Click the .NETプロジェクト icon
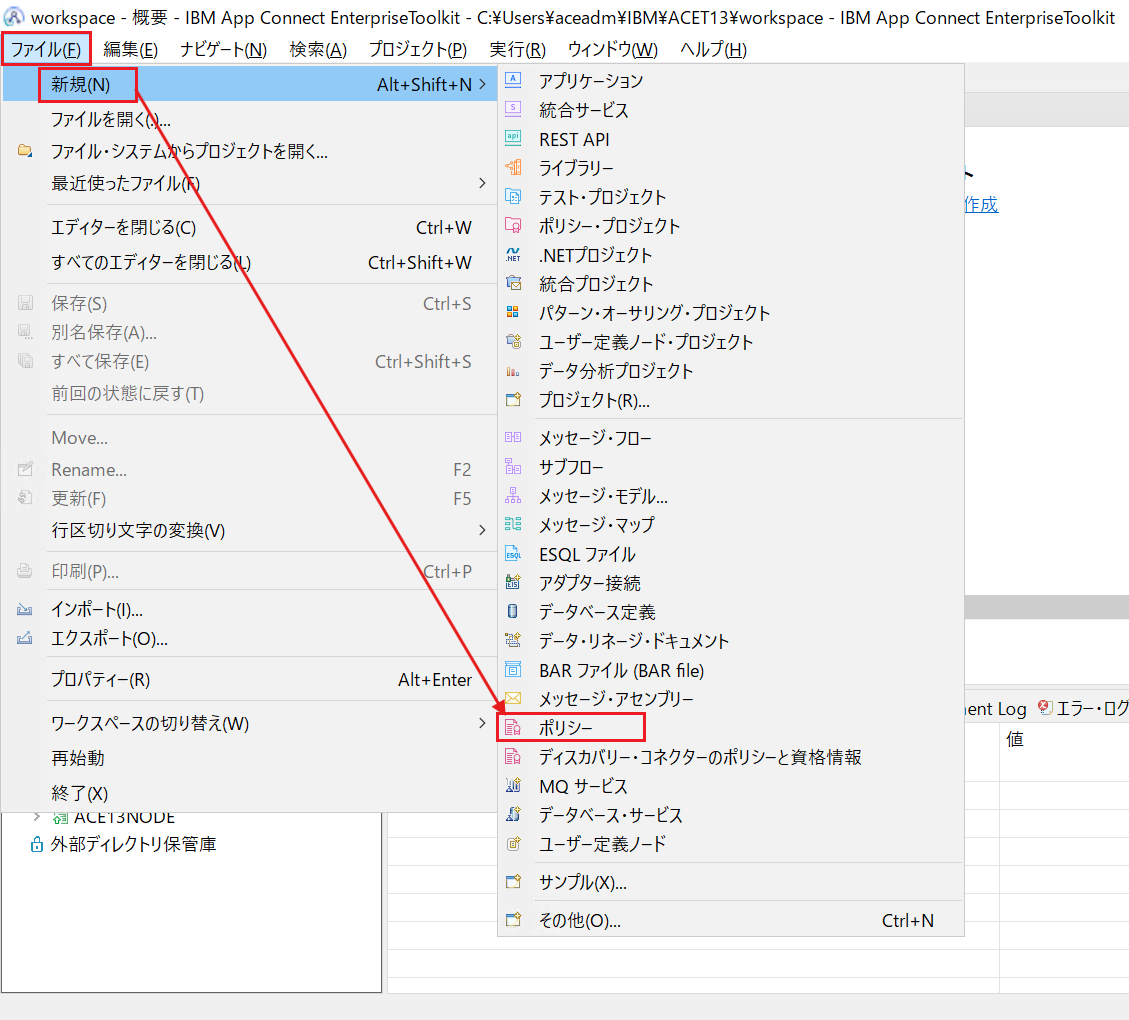This screenshot has width=1129, height=1020. (x=513, y=254)
